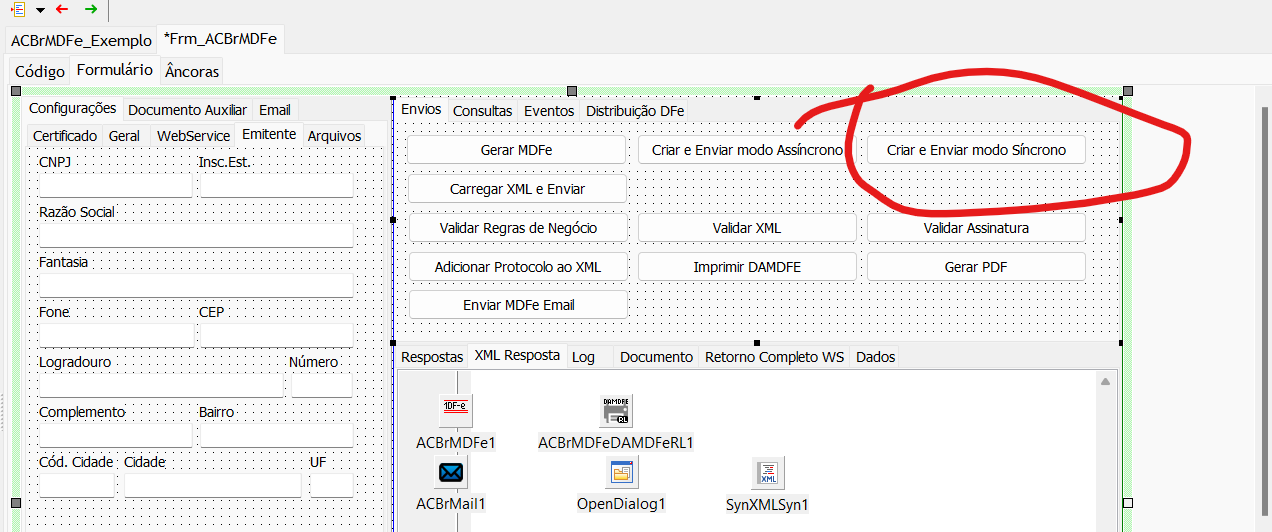Open the Âncoras view tab
The height and width of the screenshot is (532, 1272).
(x=191, y=71)
